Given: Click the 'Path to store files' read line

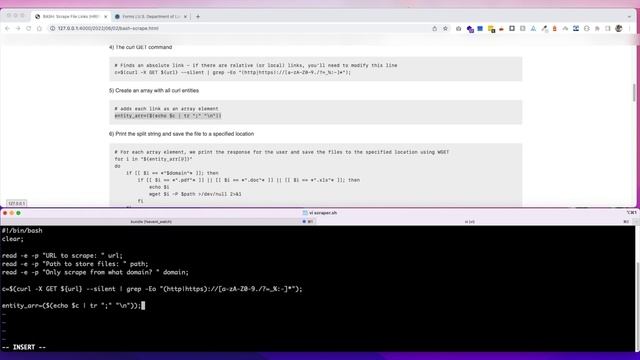Looking at the screenshot, I should [x=75, y=264].
